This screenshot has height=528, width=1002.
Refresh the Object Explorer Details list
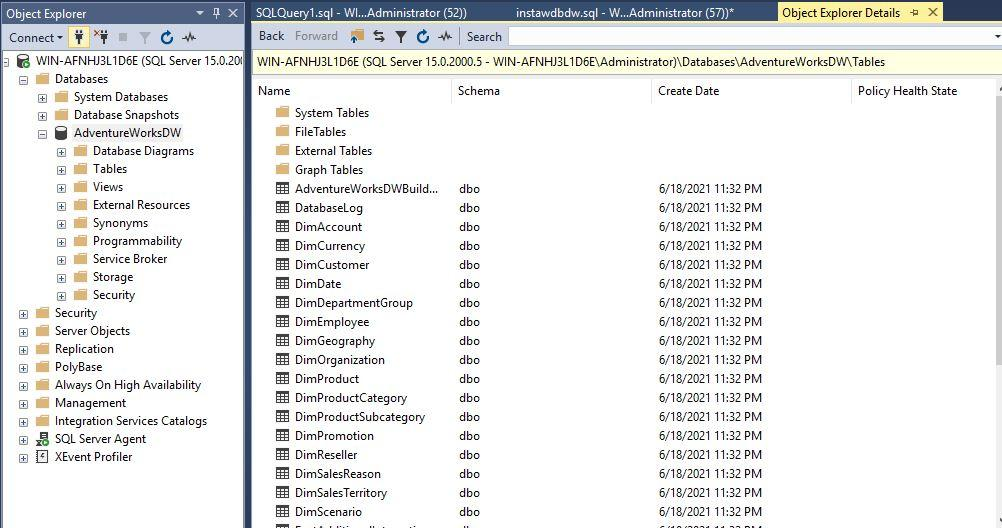click(x=422, y=36)
